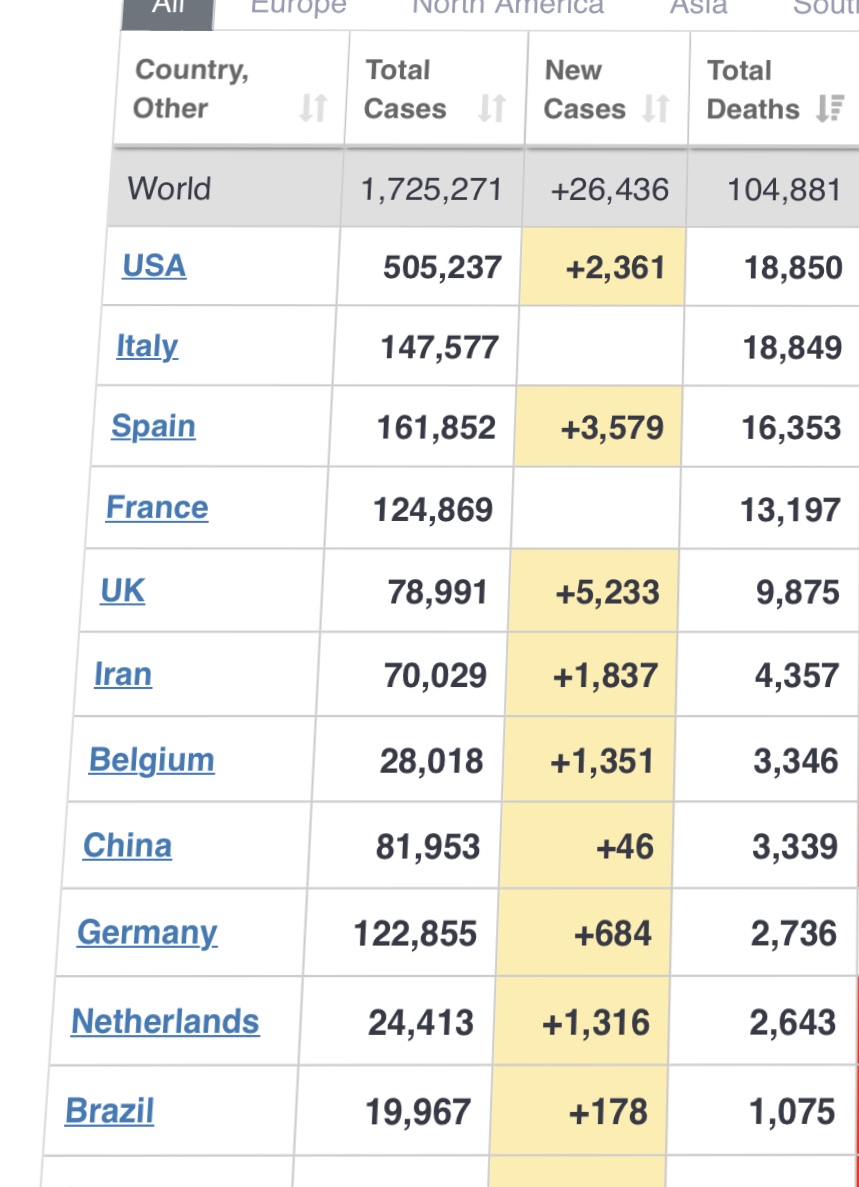859x1187 pixels.
Task: Open the Brazil country link
Action: [110, 1111]
